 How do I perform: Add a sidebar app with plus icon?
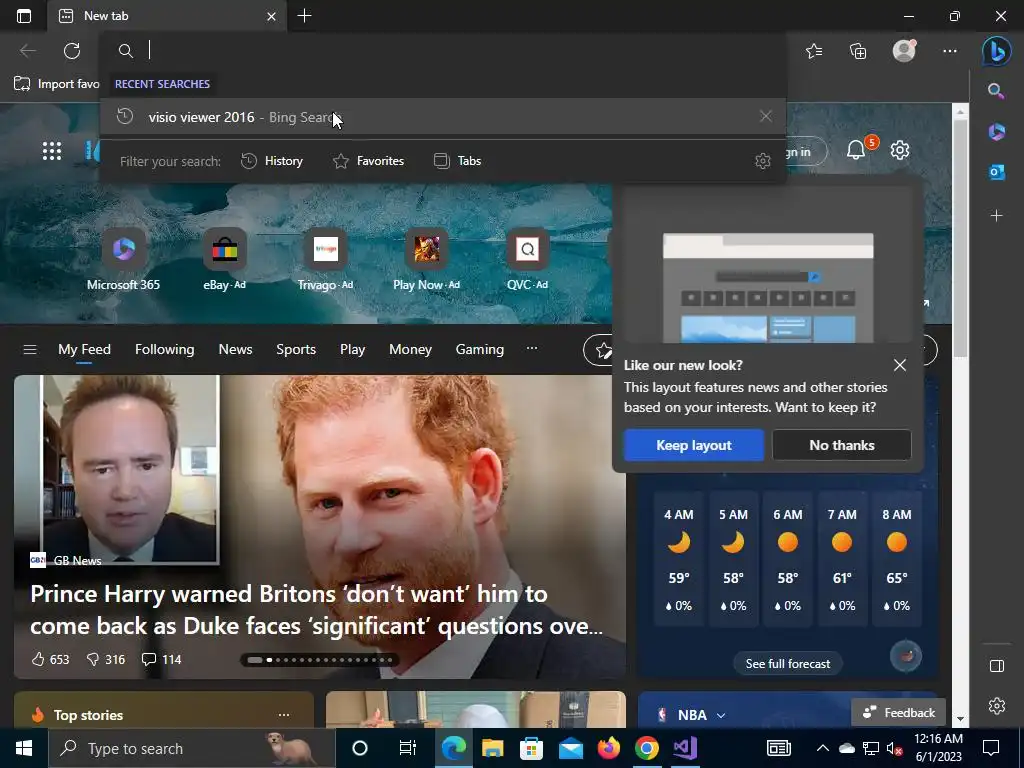tap(997, 215)
